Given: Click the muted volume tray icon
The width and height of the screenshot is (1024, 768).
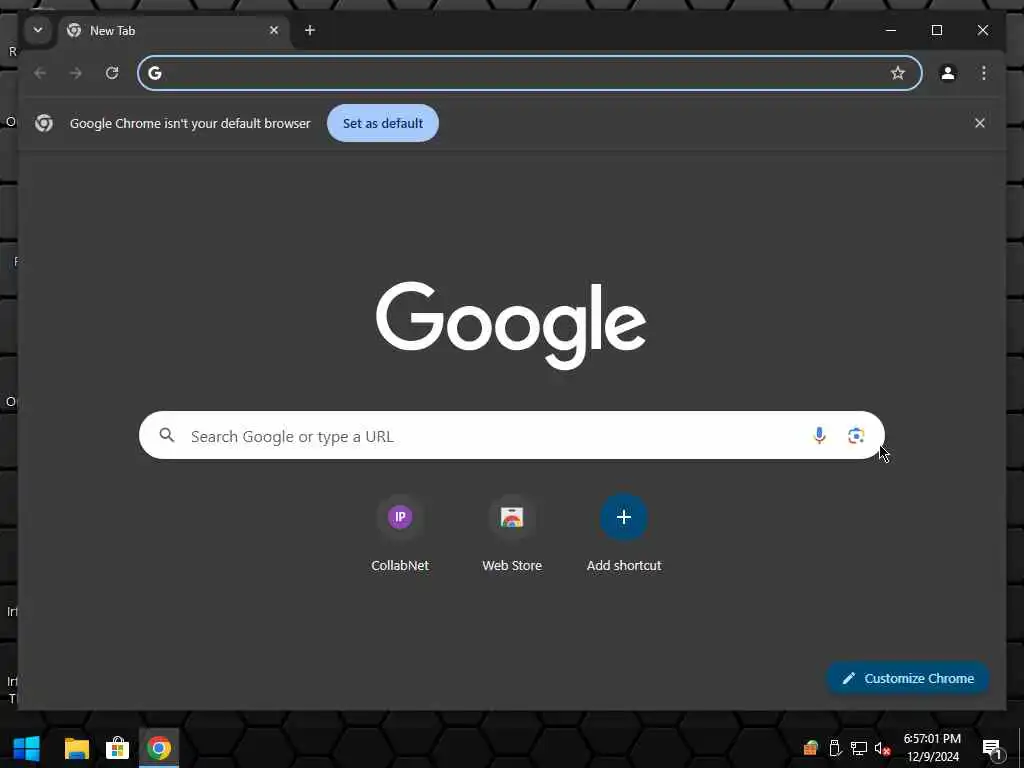Looking at the screenshot, I should 882,749.
